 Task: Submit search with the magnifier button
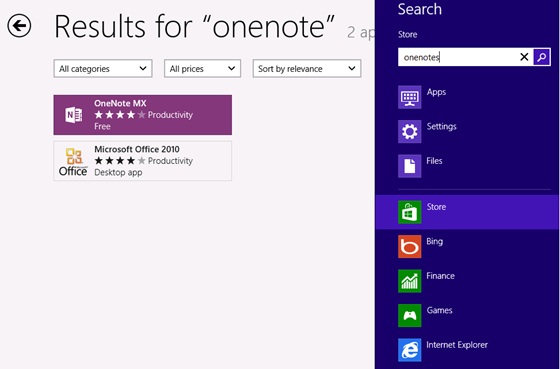tap(542, 57)
